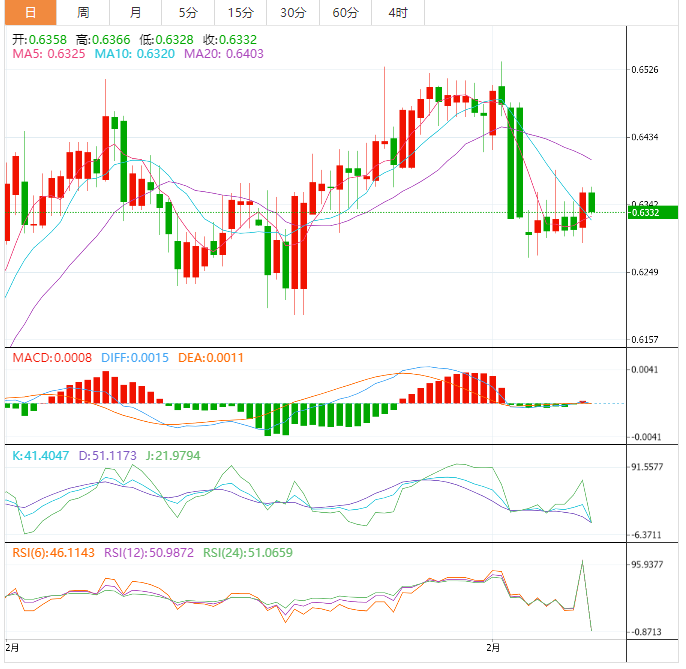Viewport: 686px width, 669px height.
Task: Select the 周 (weekly) timeframe tab
Action: tap(83, 13)
